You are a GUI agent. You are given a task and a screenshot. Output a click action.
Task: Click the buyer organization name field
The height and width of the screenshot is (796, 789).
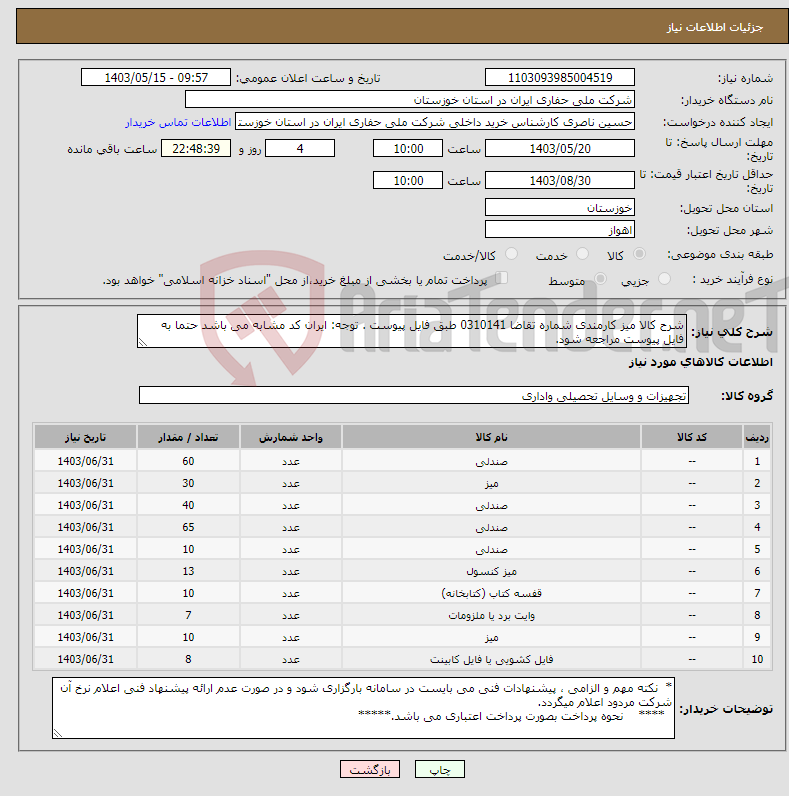click(x=410, y=100)
